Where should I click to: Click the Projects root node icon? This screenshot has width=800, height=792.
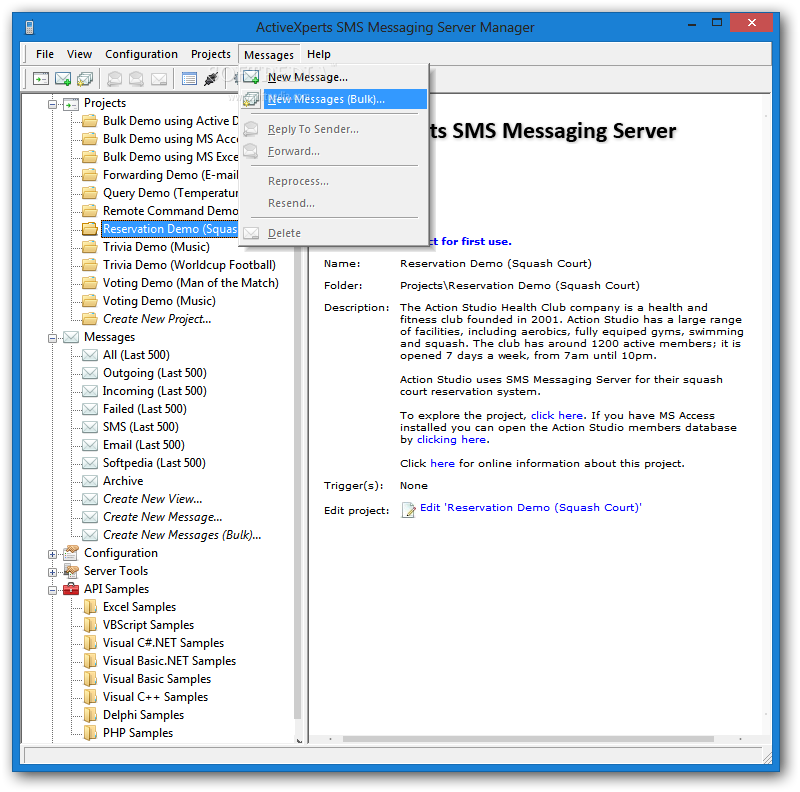pyautogui.click(x=71, y=104)
